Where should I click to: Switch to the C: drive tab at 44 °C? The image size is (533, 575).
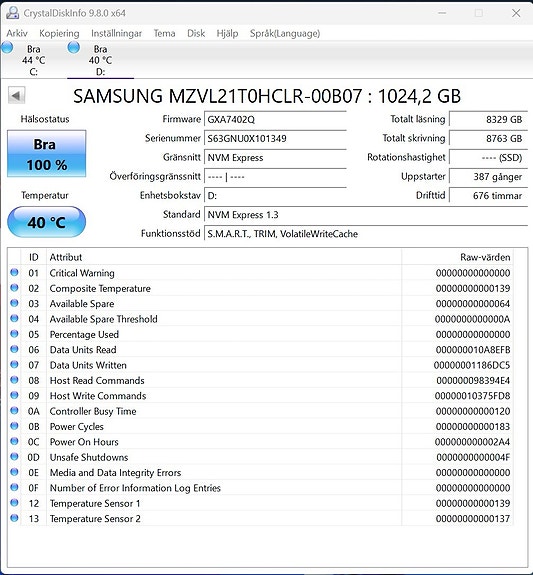[33, 60]
